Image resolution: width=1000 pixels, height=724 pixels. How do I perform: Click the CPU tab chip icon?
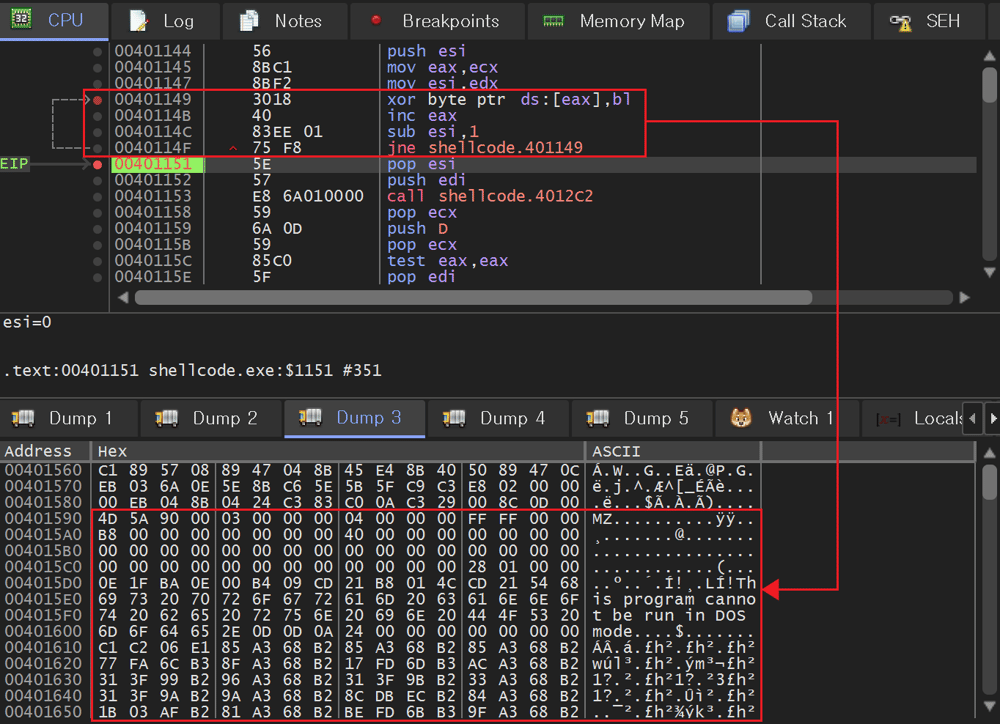coord(22,20)
